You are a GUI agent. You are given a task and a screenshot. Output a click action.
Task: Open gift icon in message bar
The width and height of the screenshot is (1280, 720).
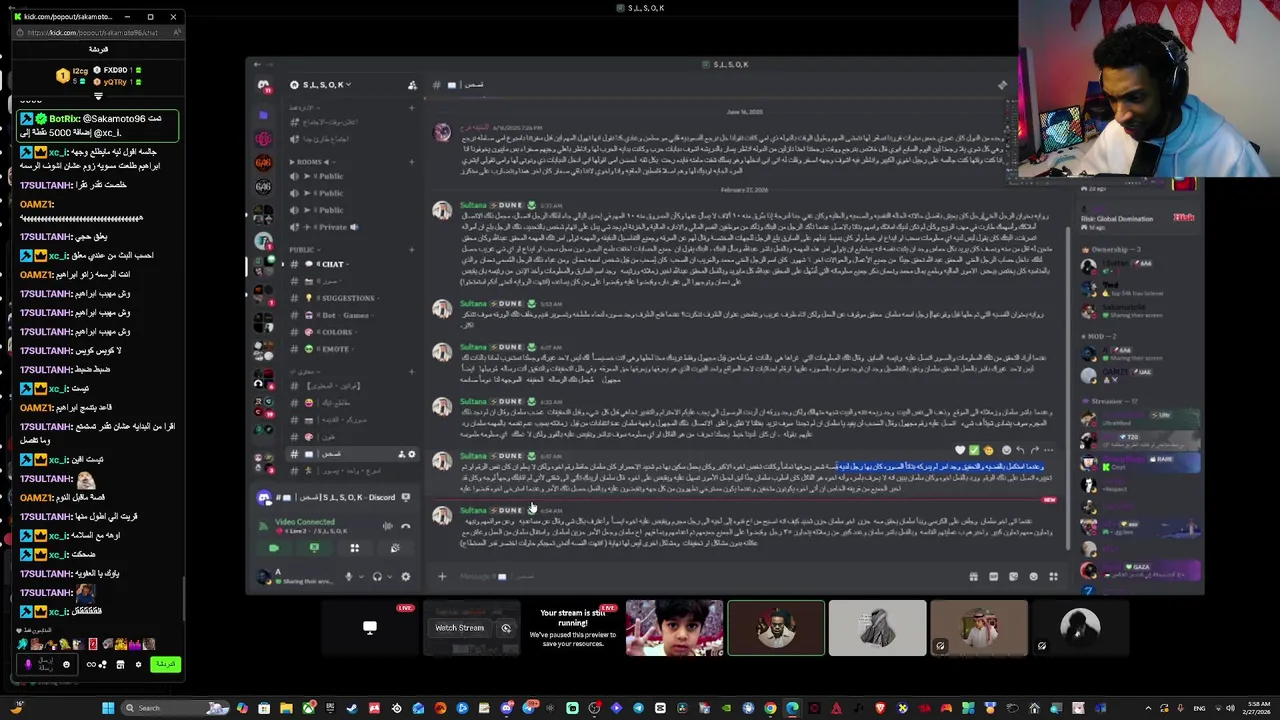pos(973,576)
